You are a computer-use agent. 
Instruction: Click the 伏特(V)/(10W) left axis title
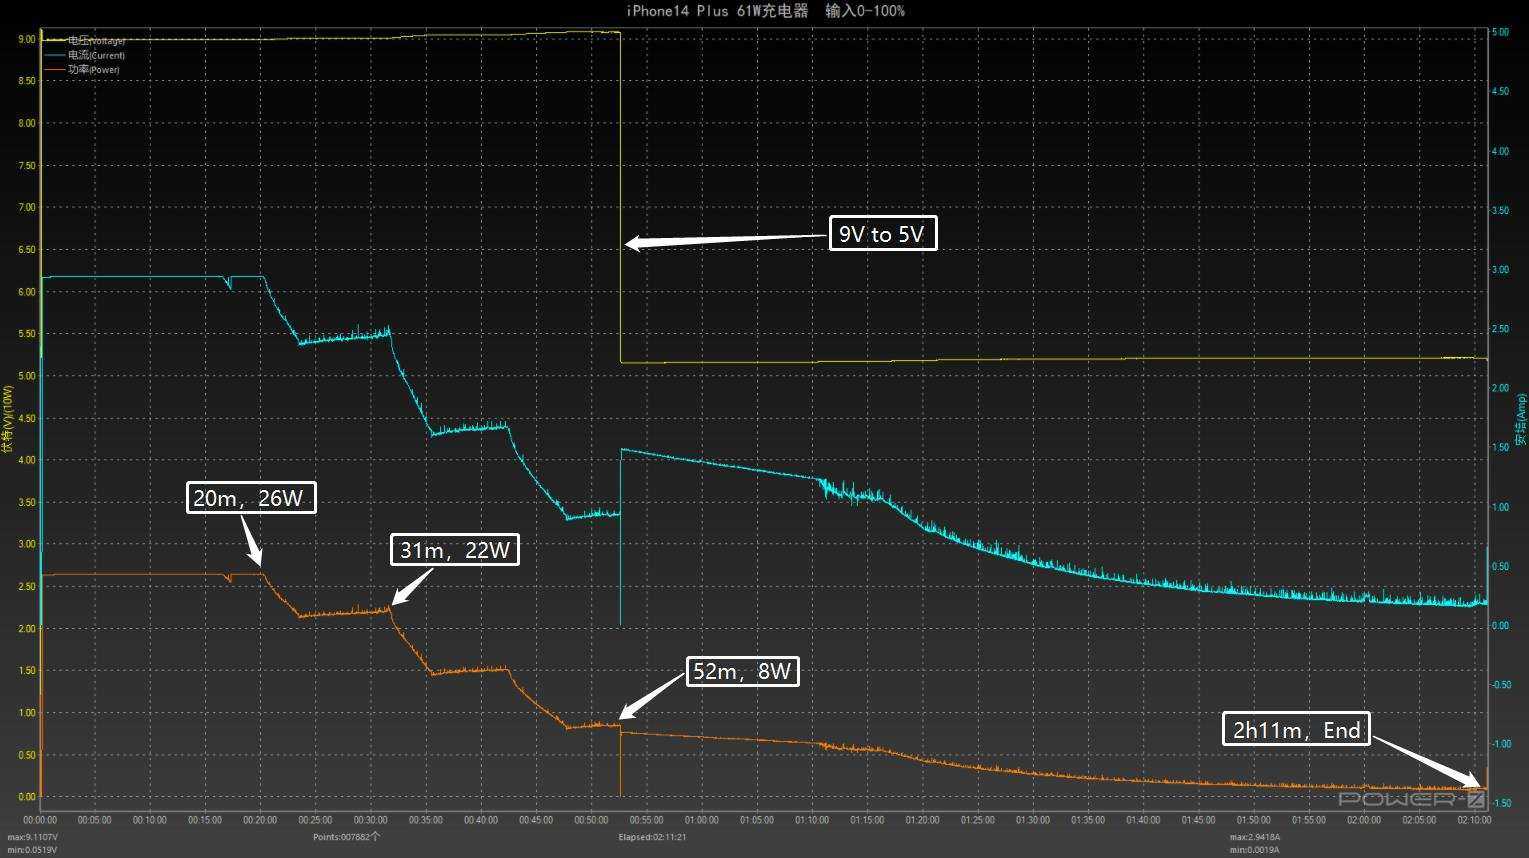click(8, 419)
